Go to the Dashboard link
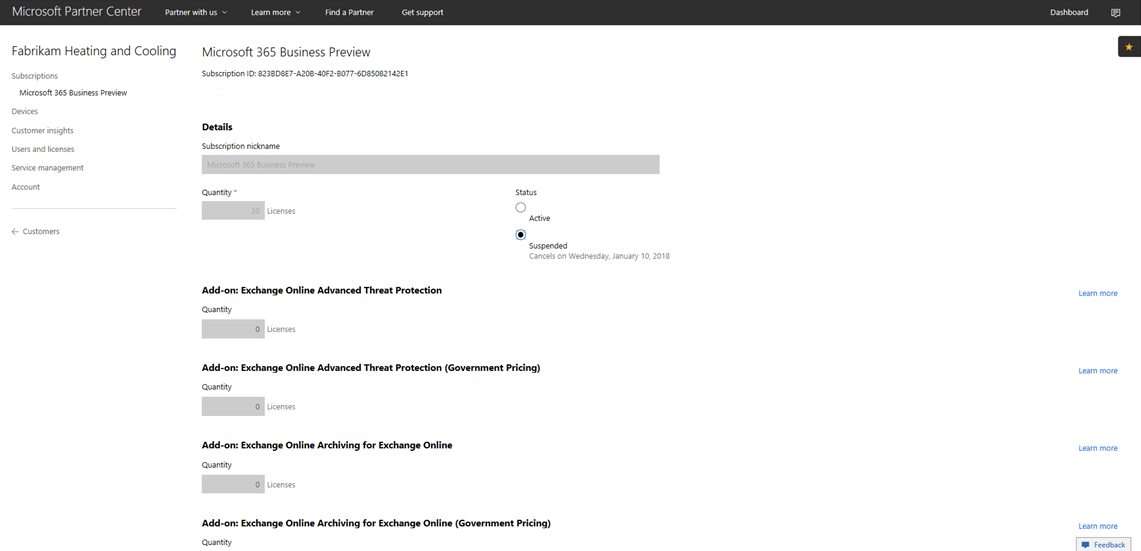 coord(1069,13)
